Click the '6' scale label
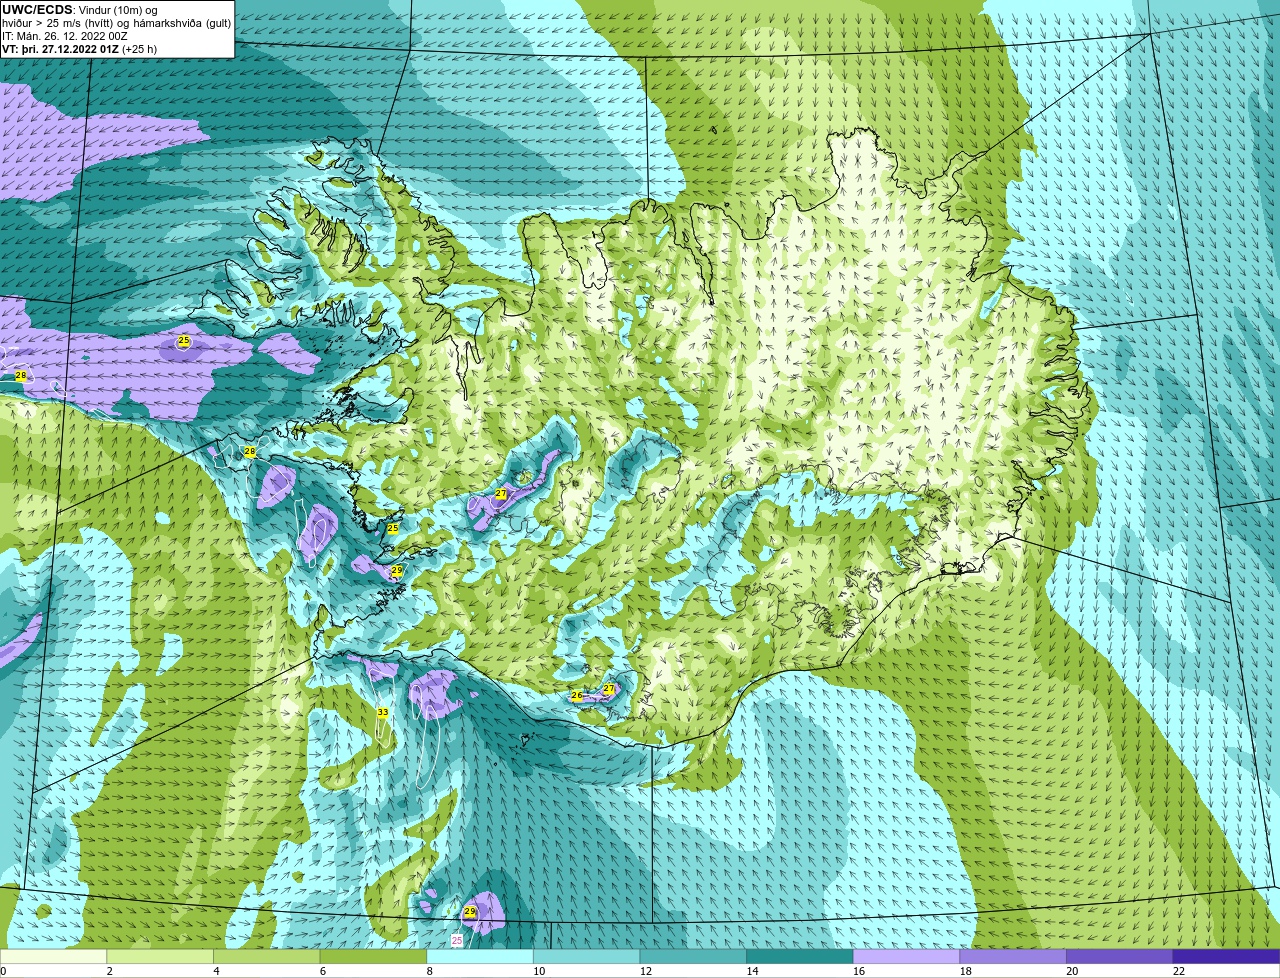 point(322,971)
